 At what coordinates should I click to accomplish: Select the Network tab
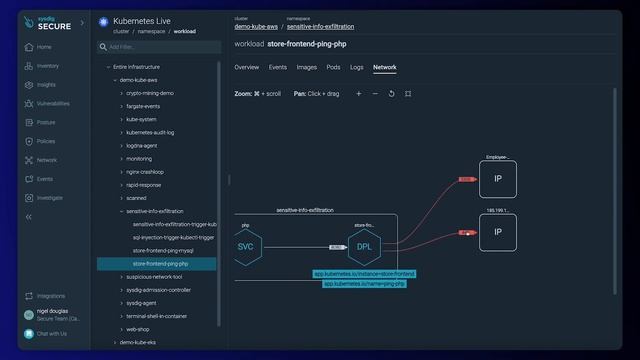[x=384, y=67]
